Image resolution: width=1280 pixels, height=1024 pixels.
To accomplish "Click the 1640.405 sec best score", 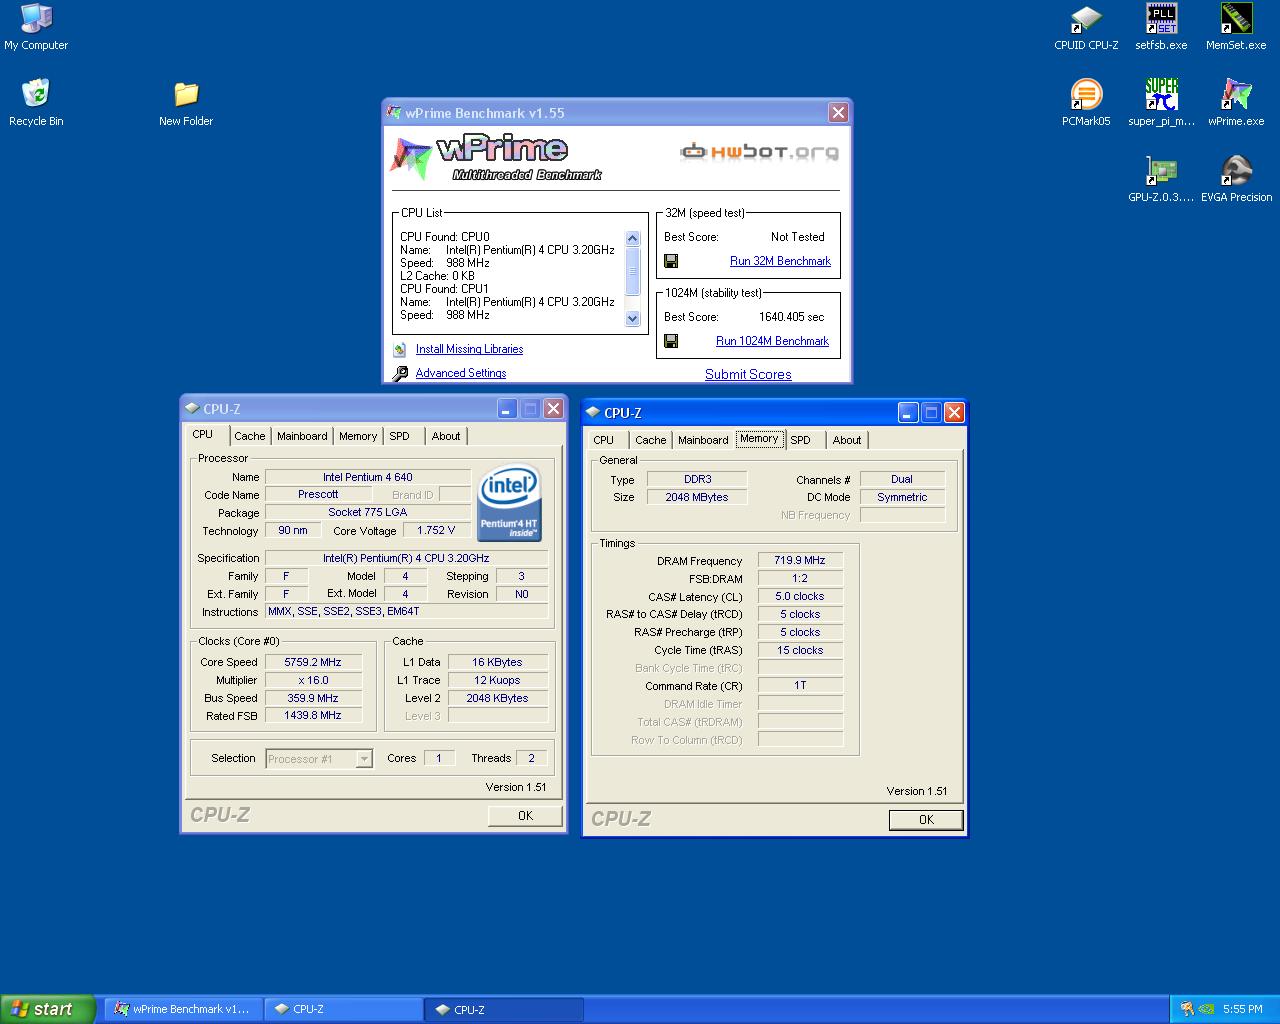I will 791,317.
